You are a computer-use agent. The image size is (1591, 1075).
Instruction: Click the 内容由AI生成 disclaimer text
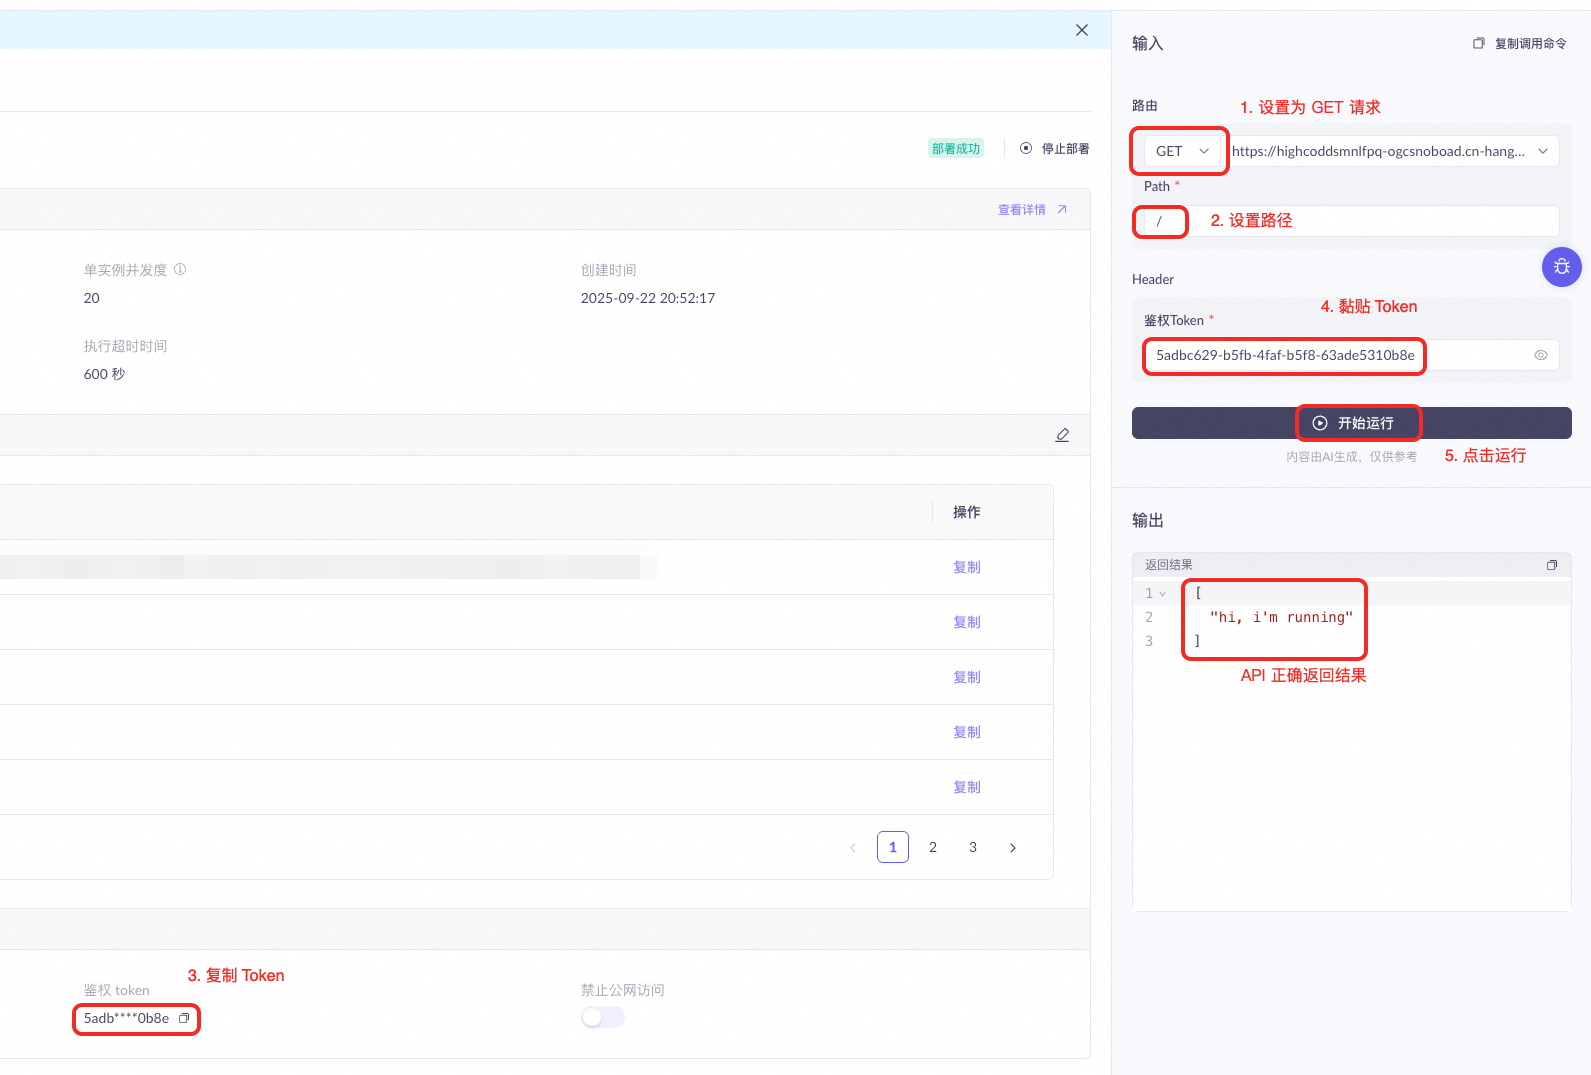(1352, 457)
